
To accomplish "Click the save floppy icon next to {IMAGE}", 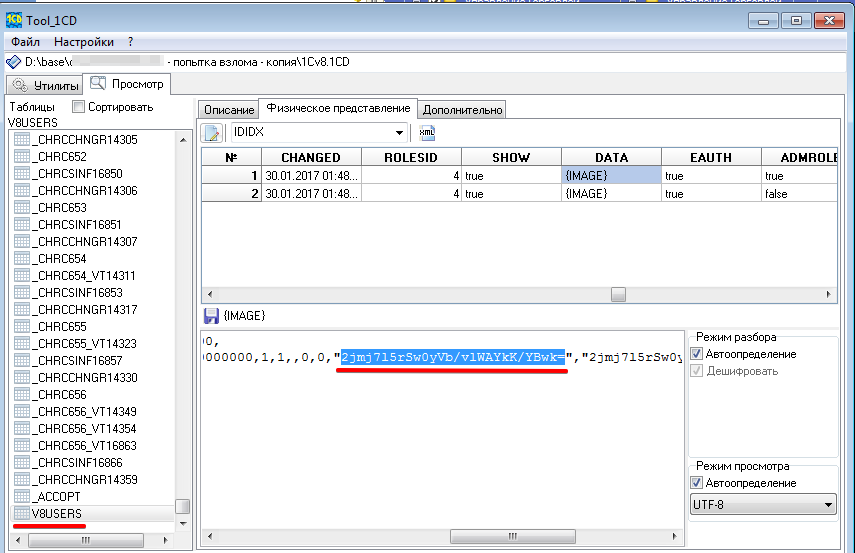I will coord(210,315).
